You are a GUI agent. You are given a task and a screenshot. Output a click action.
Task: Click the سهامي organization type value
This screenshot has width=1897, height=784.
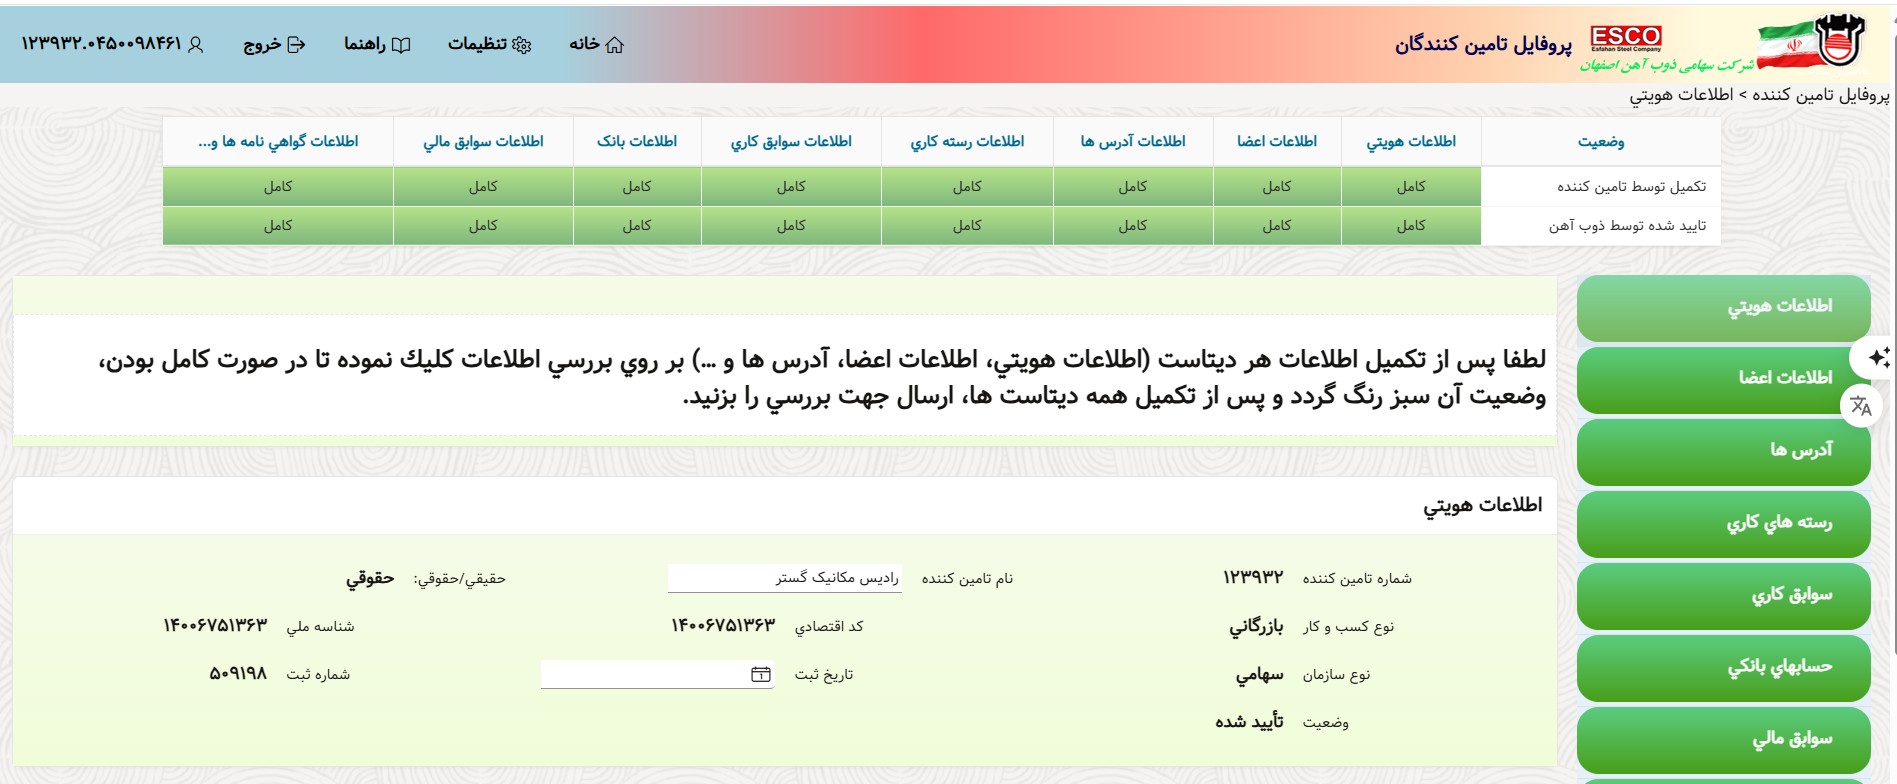1260,675
